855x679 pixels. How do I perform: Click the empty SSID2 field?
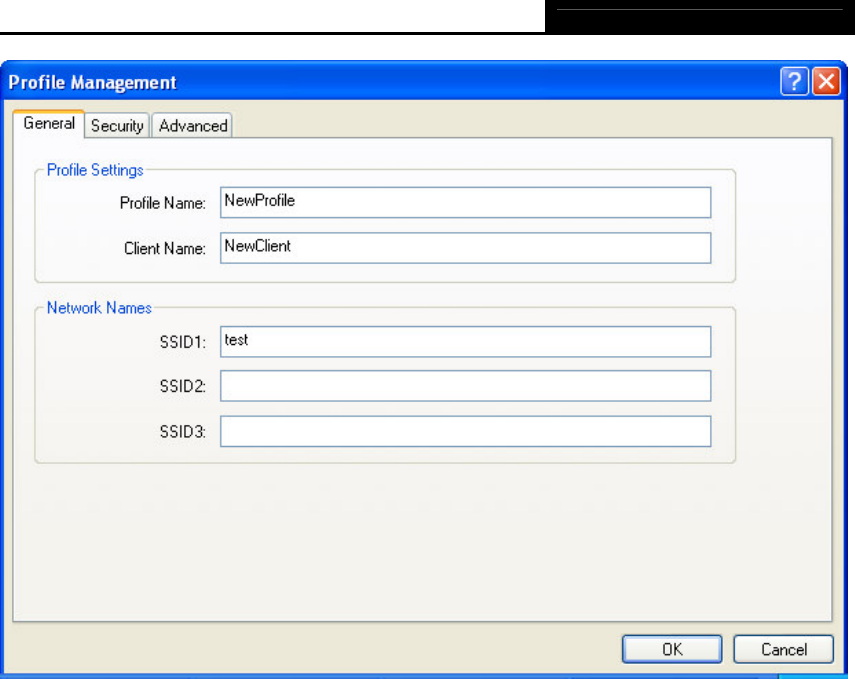tap(465, 386)
